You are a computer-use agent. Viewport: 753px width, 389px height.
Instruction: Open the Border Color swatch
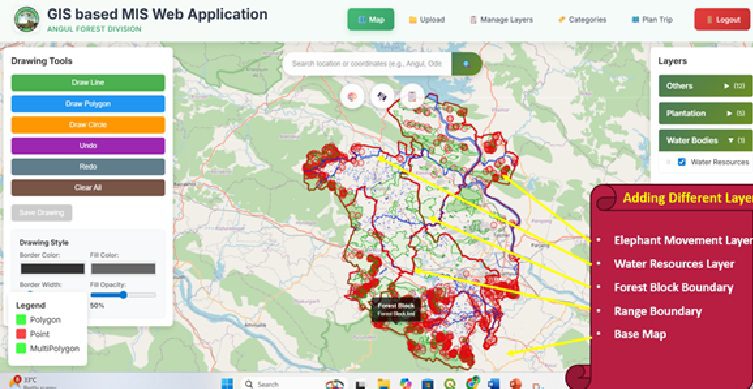point(53,268)
